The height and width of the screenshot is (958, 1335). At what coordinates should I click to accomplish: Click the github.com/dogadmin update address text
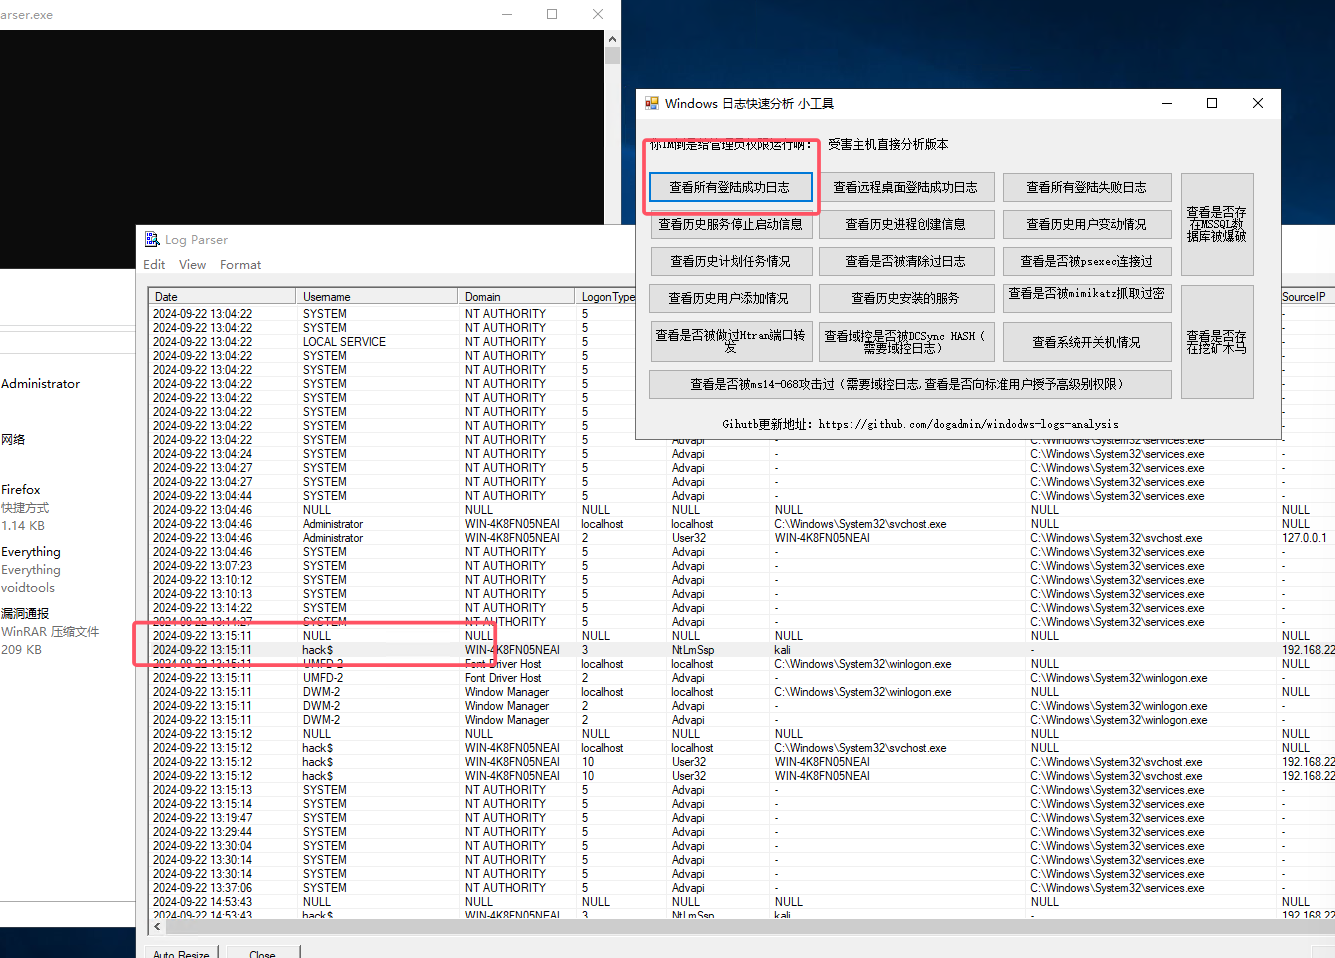[920, 424]
